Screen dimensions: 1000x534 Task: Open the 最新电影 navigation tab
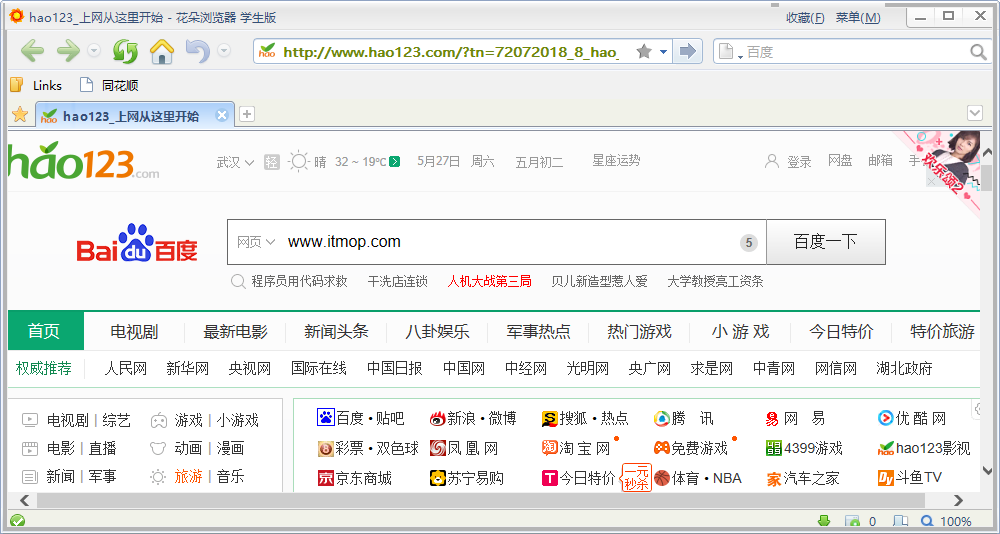coord(235,332)
